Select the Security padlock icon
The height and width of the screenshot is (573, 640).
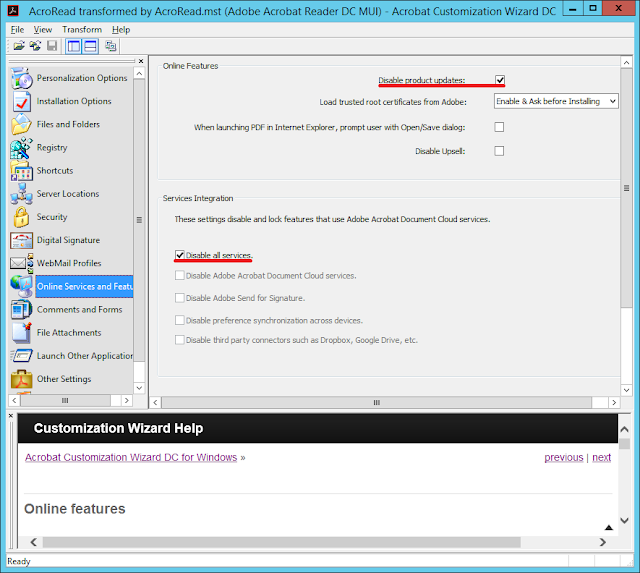(x=22, y=217)
